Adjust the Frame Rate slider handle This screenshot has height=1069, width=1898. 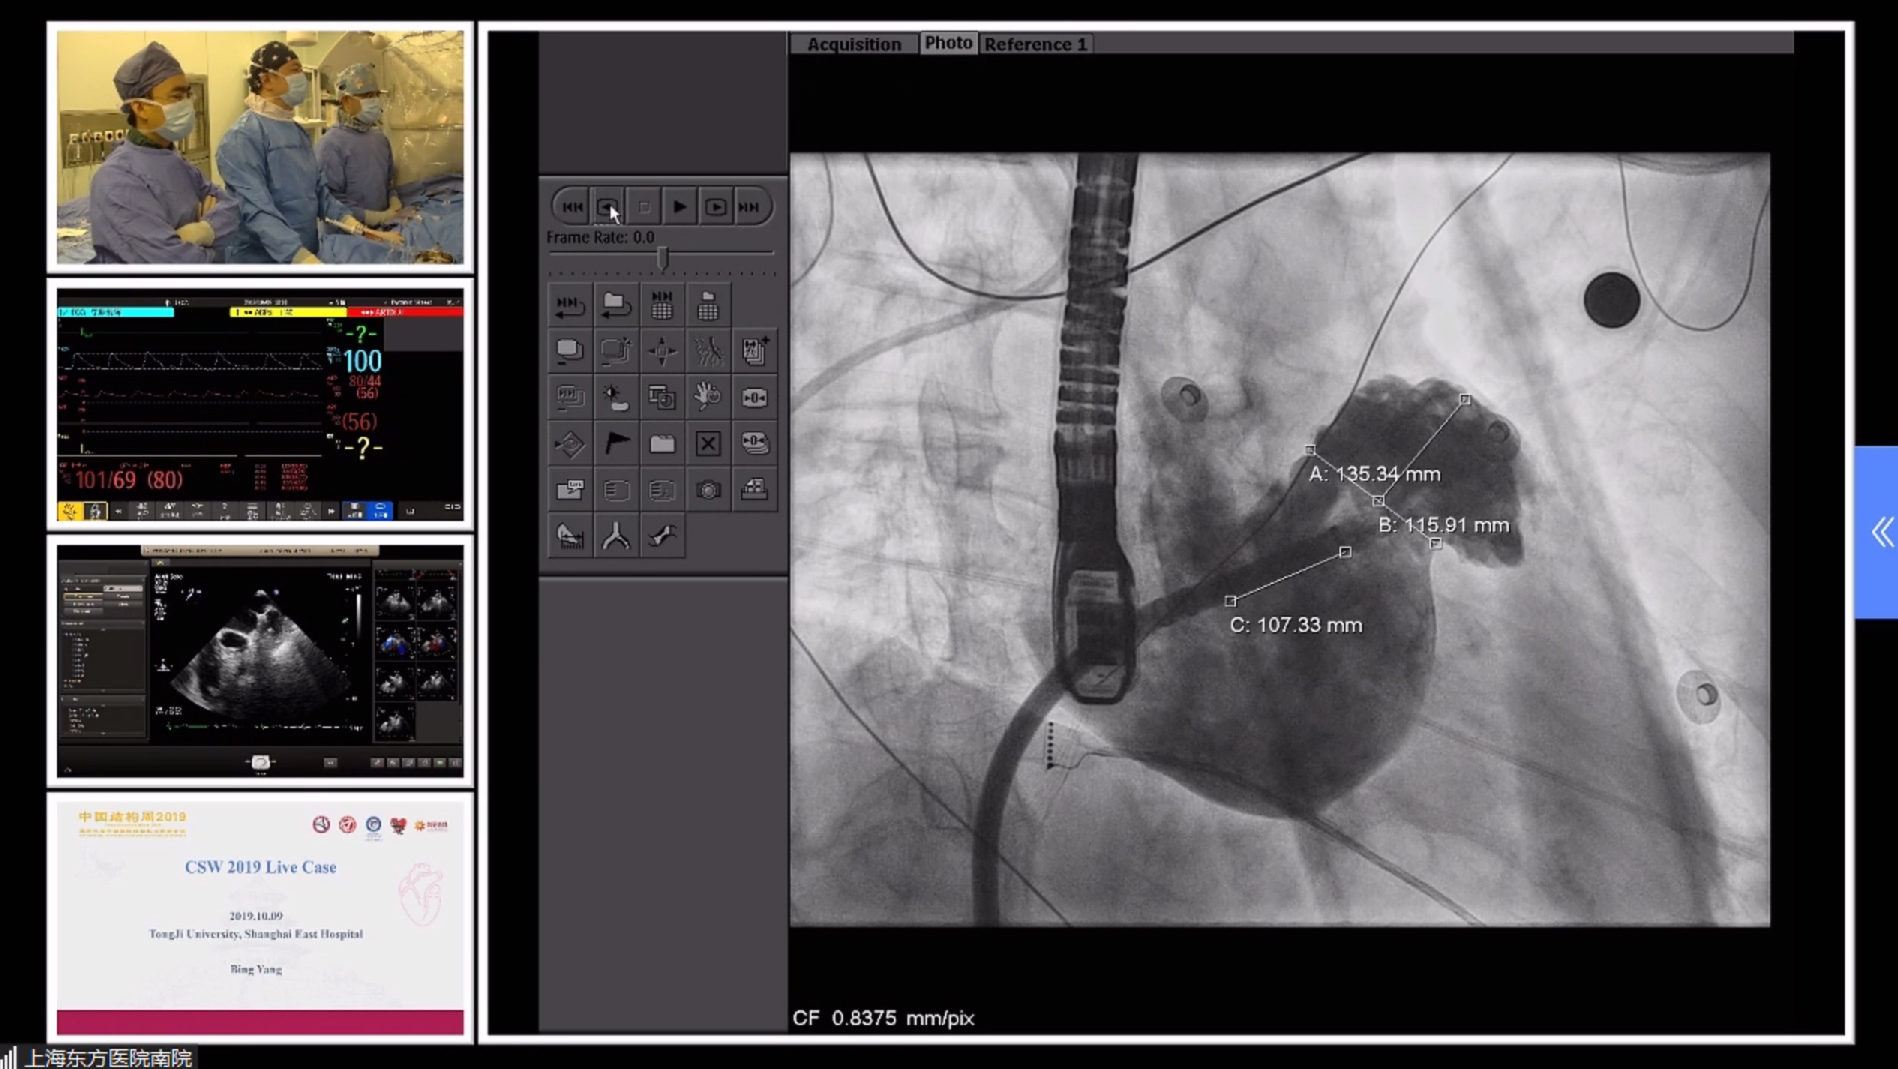(x=662, y=258)
